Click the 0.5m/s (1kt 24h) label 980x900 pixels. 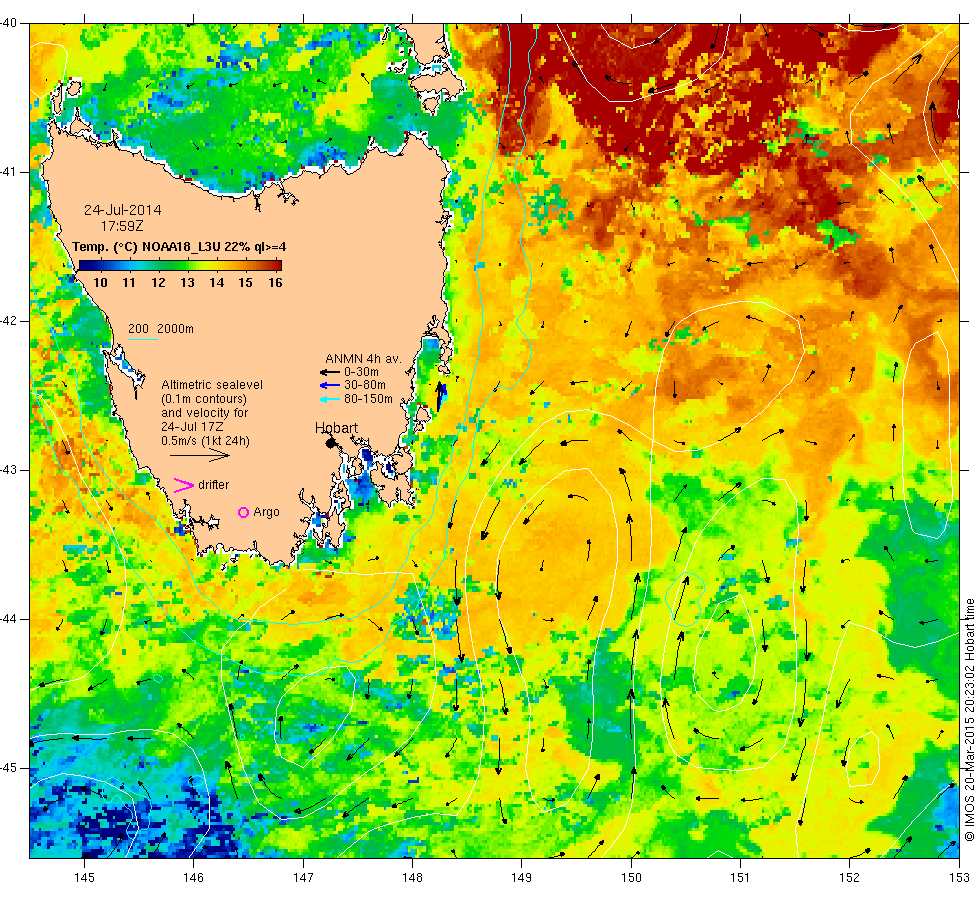click(205, 441)
